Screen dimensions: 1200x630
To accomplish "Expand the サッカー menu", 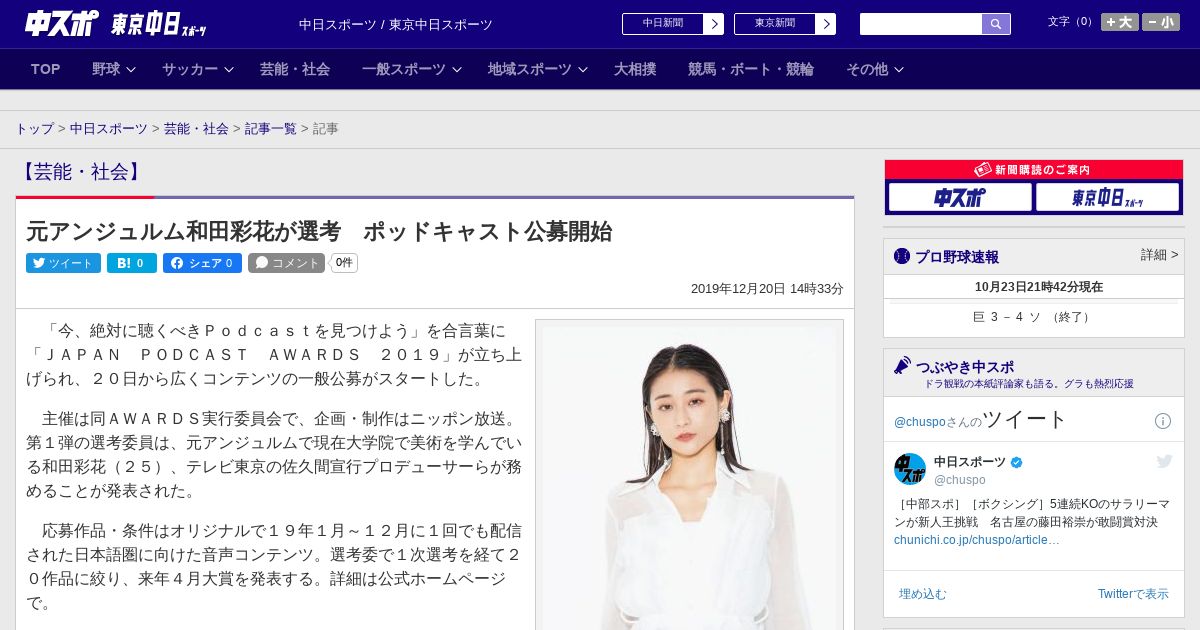I will click(198, 69).
